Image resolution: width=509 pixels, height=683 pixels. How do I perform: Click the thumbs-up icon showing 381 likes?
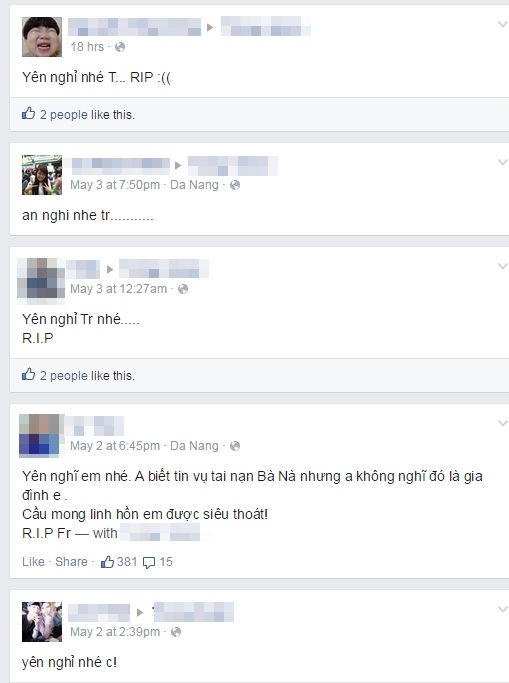(x=107, y=562)
